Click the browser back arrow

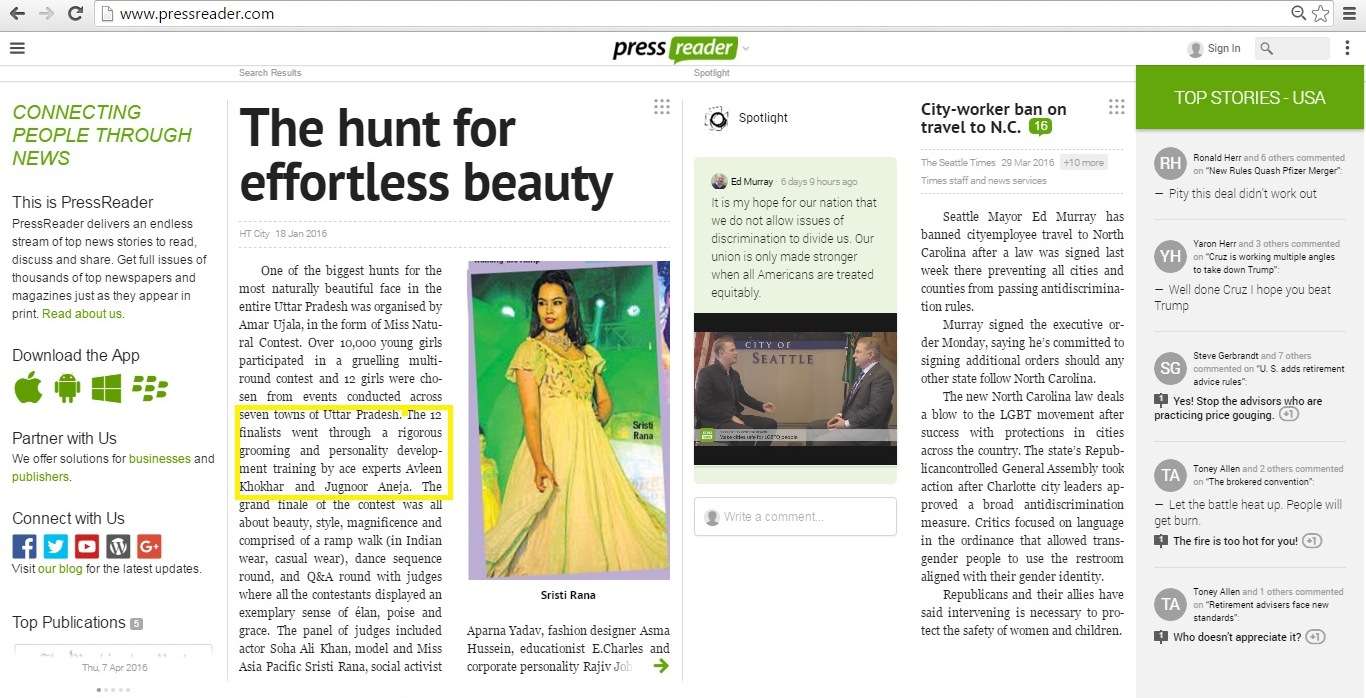(17, 14)
